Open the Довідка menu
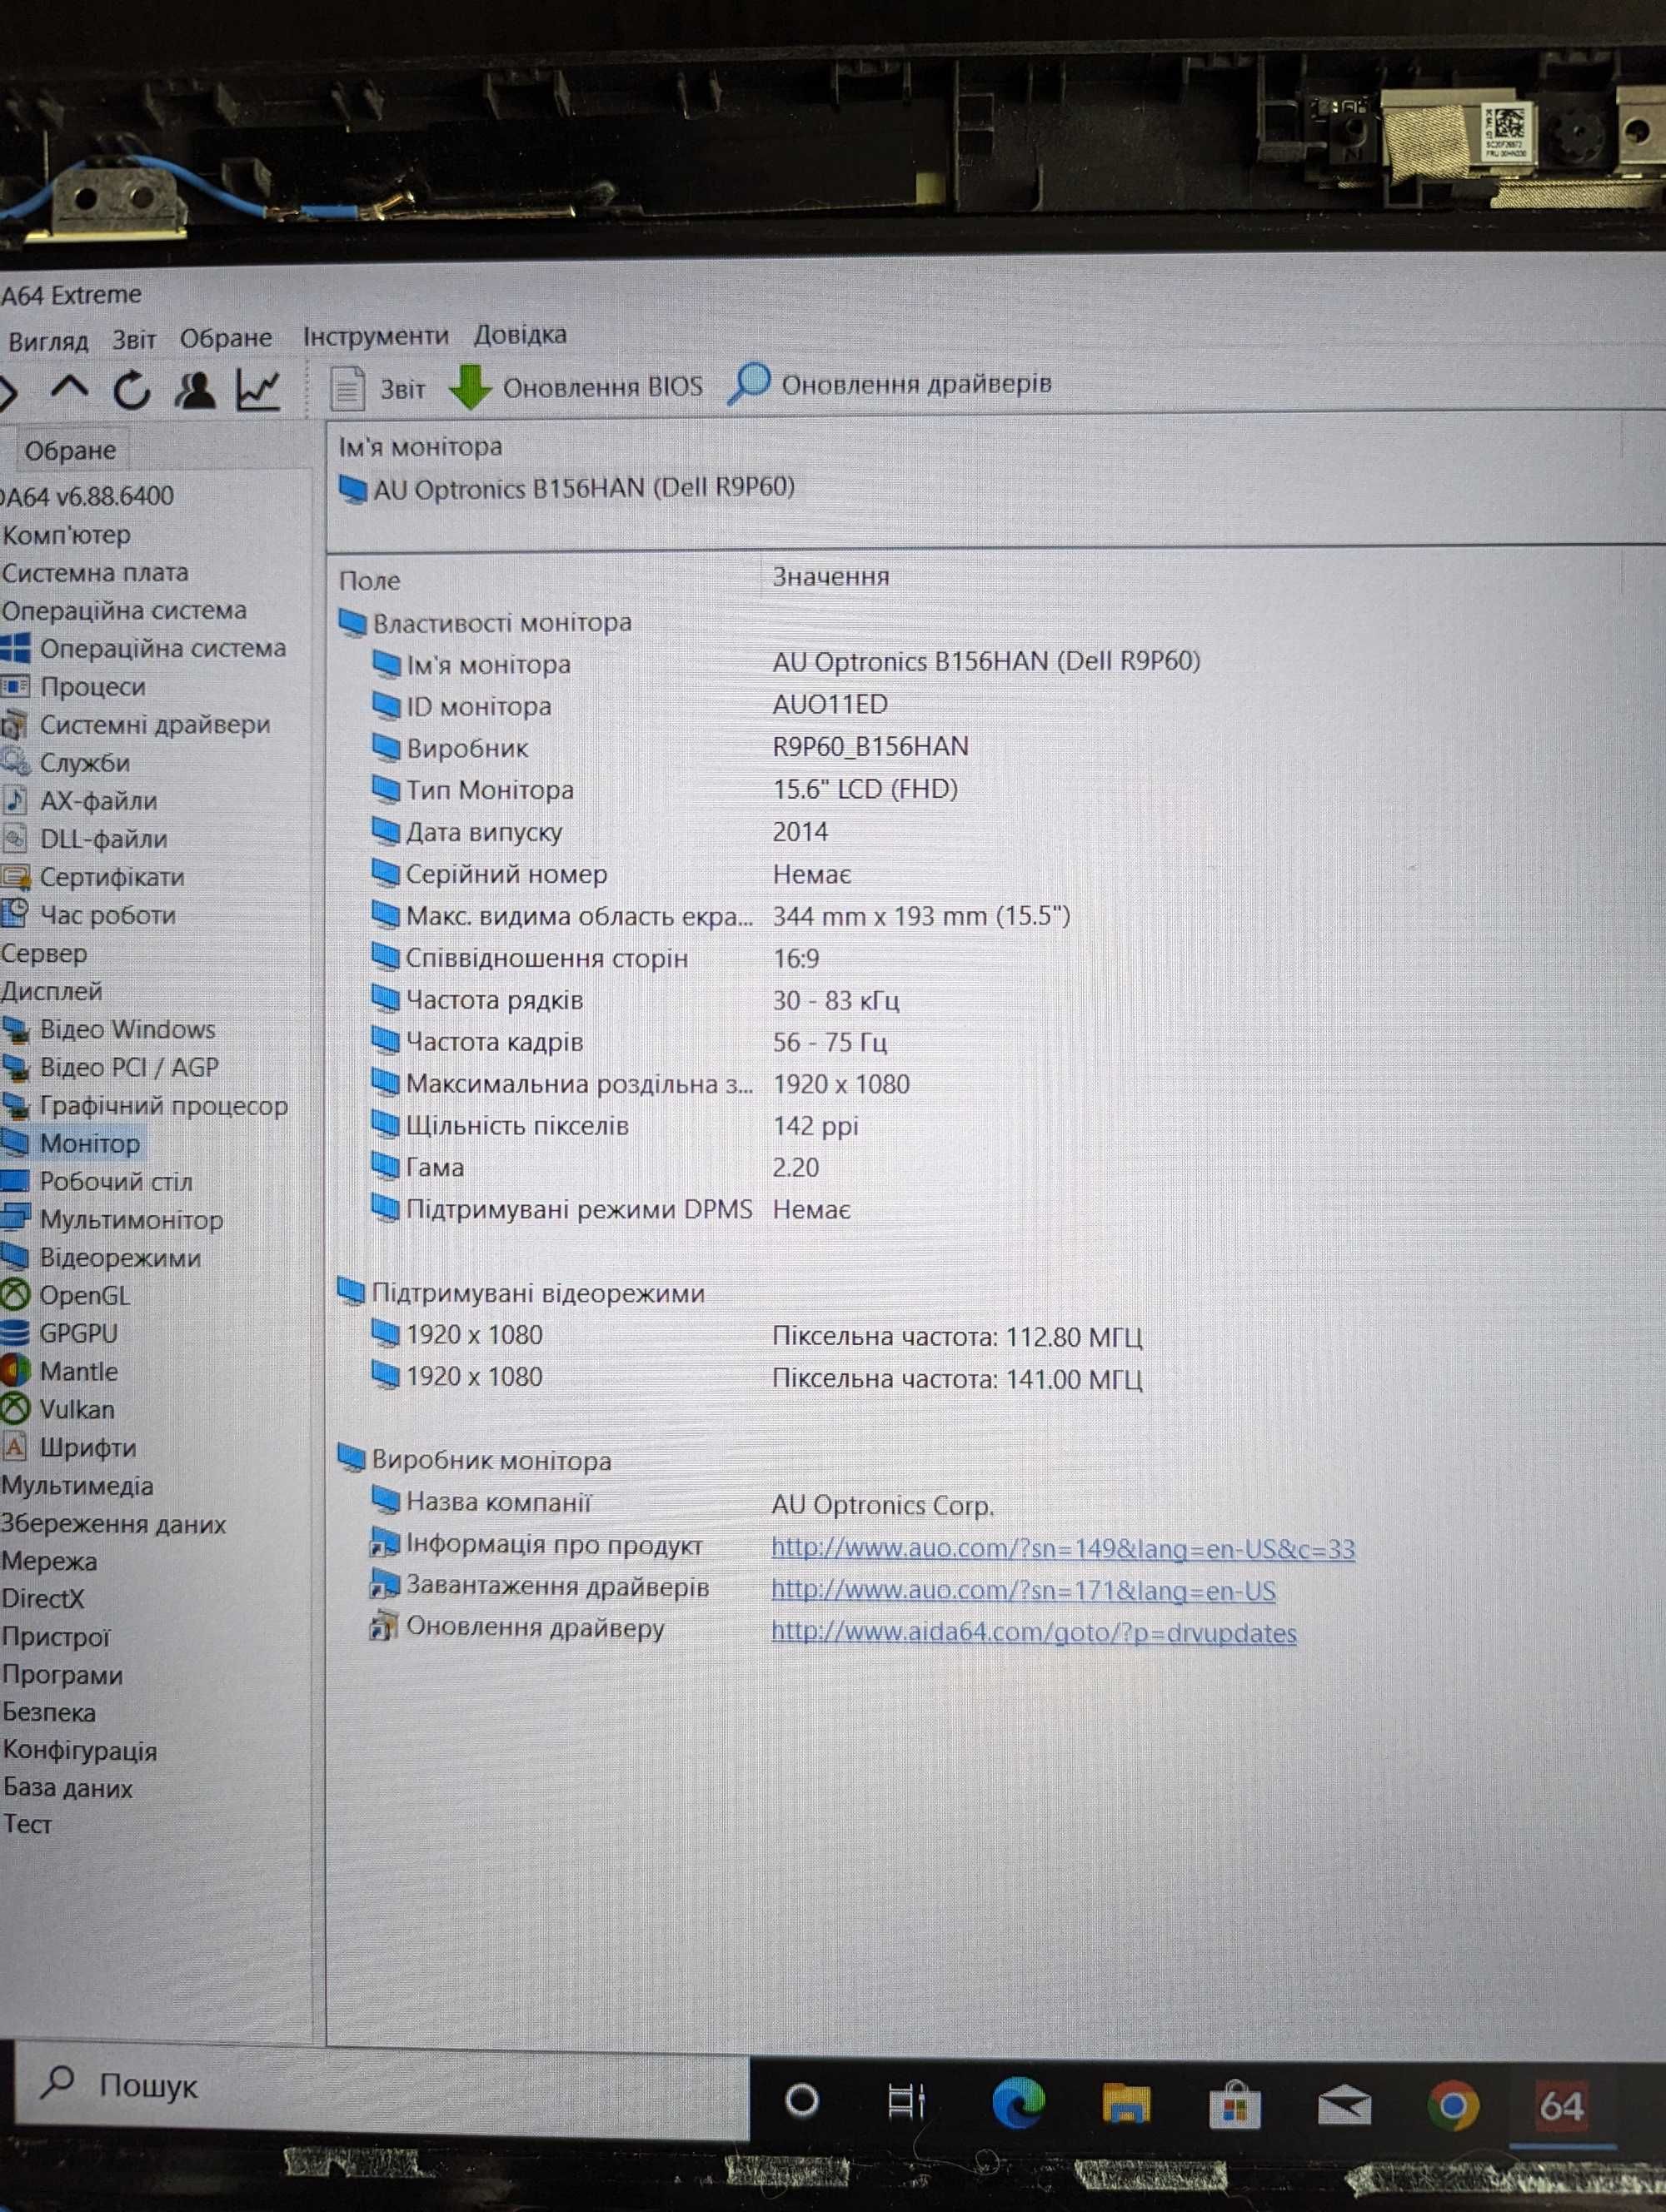1666x2212 pixels. coord(520,334)
